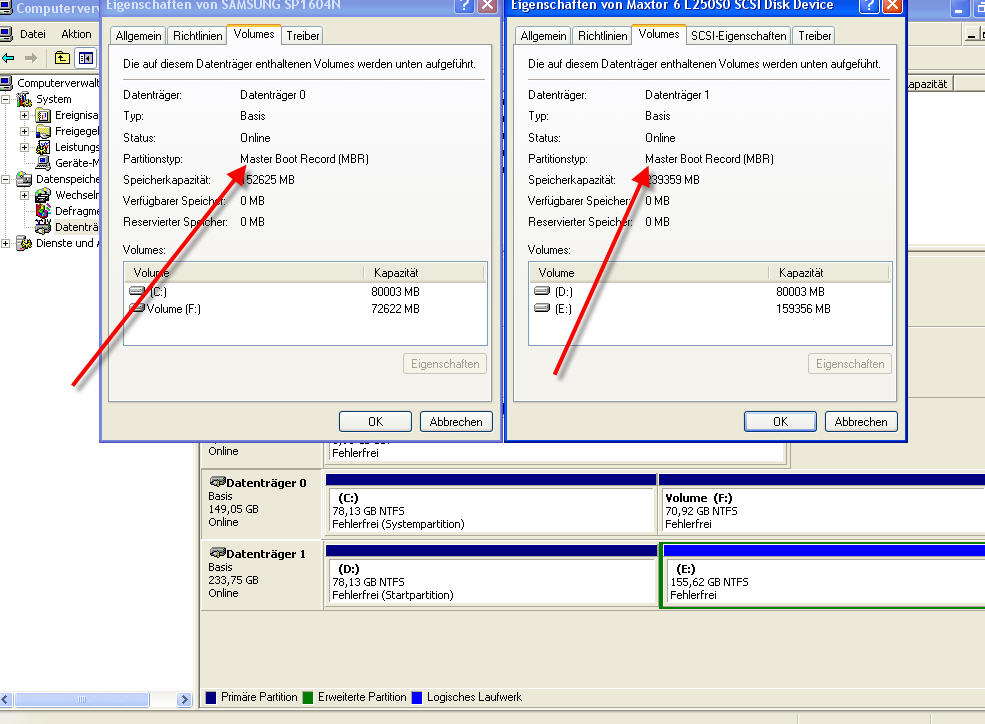Sort by Kapazität column in the Samsung dialog
This screenshot has height=724, width=985.
(423, 273)
